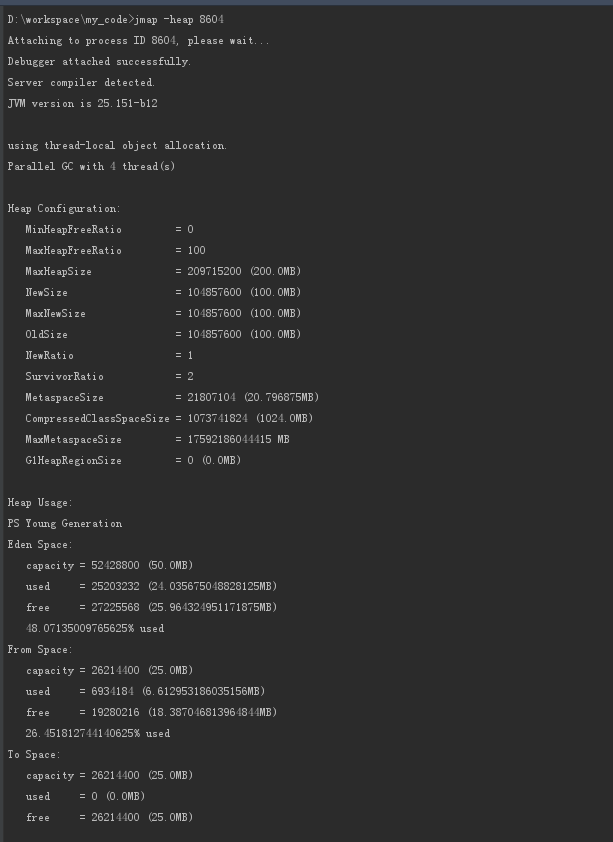Click From Space used 6934184 value
The height and width of the screenshot is (842, 613).
click(x=112, y=692)
